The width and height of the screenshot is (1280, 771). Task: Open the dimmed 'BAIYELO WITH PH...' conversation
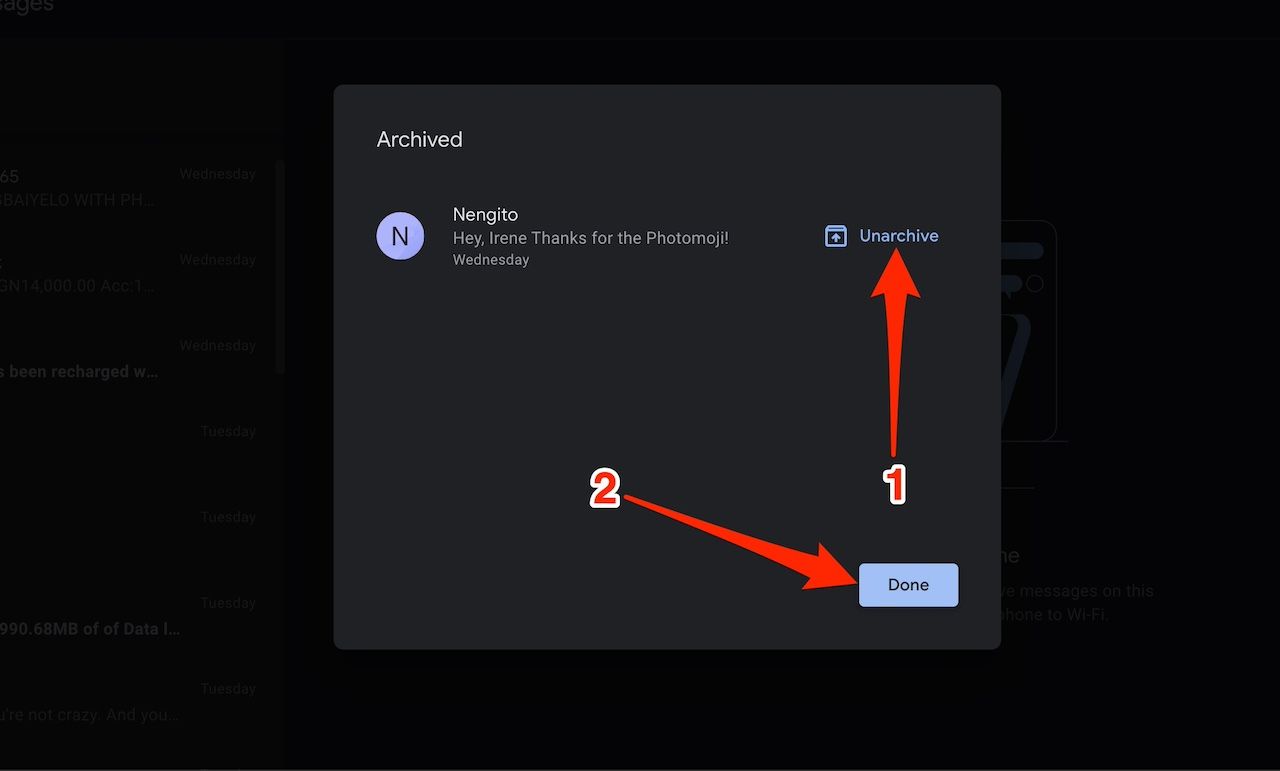pos(78,199)
